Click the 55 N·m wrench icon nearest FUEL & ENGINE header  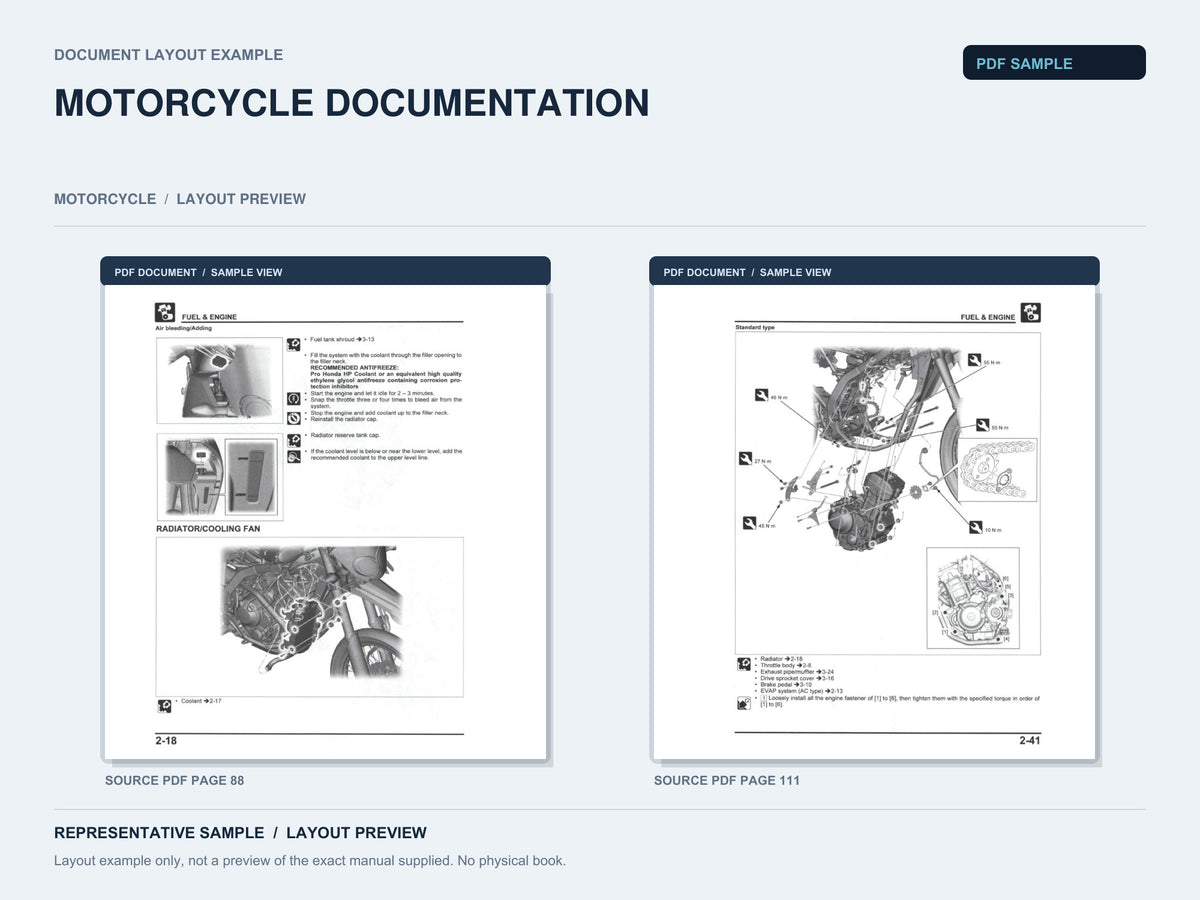pos(975,359)
